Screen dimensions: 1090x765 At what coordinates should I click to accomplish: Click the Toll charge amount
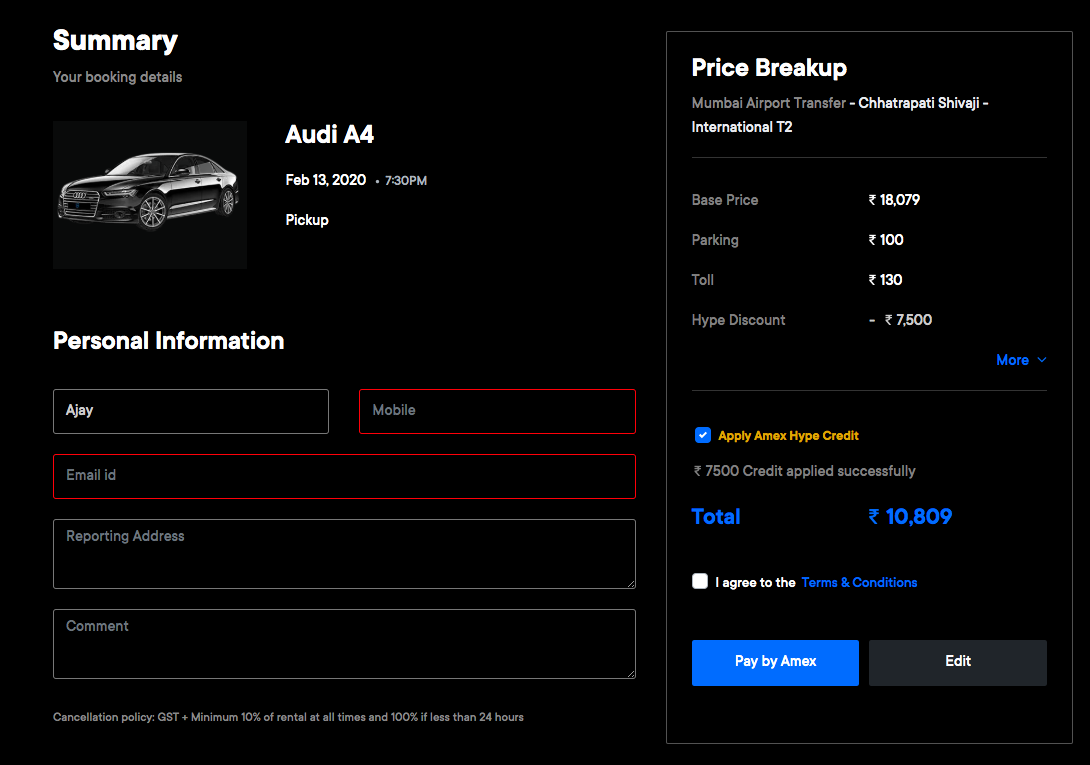coord(884,280)
